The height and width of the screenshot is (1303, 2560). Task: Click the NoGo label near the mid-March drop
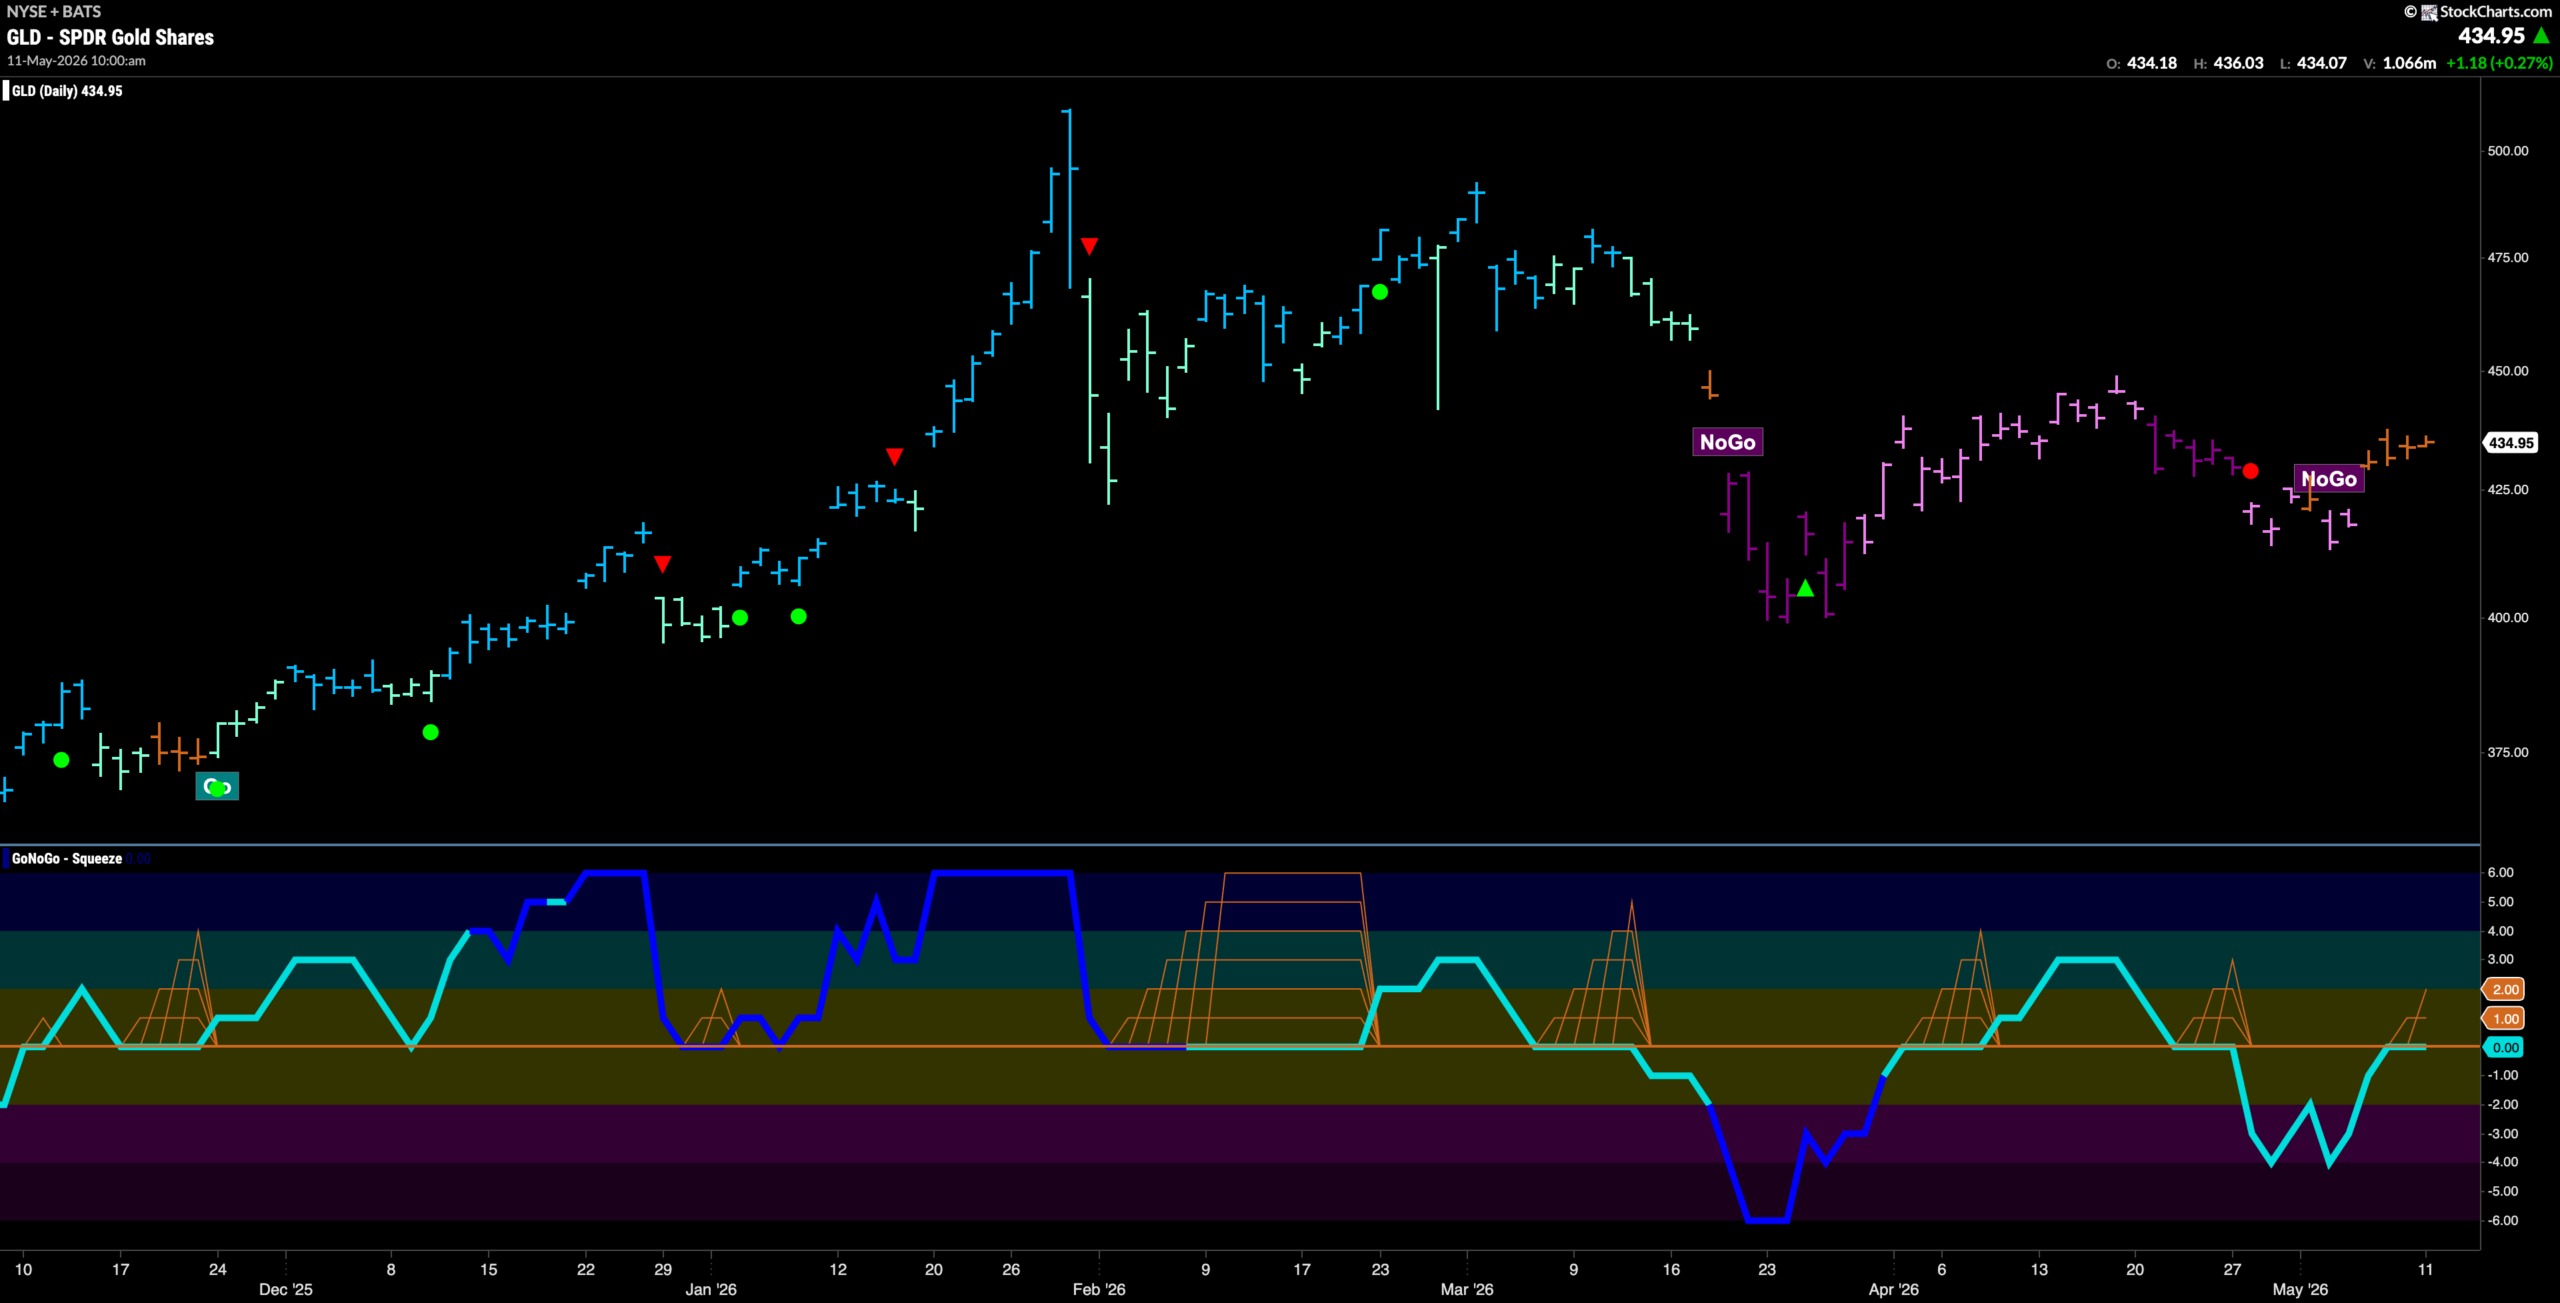1727,442
